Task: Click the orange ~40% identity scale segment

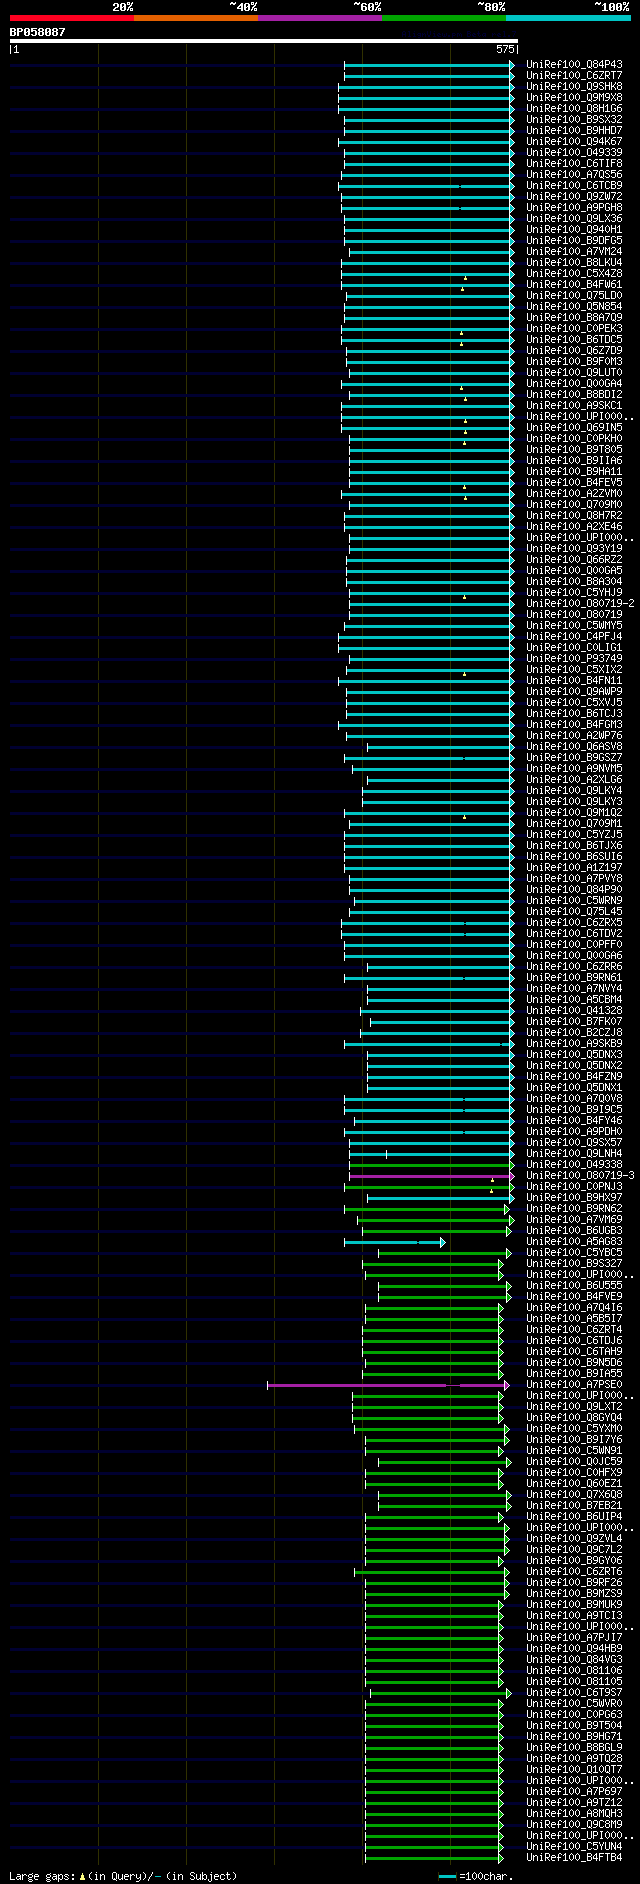Action: 196,18
